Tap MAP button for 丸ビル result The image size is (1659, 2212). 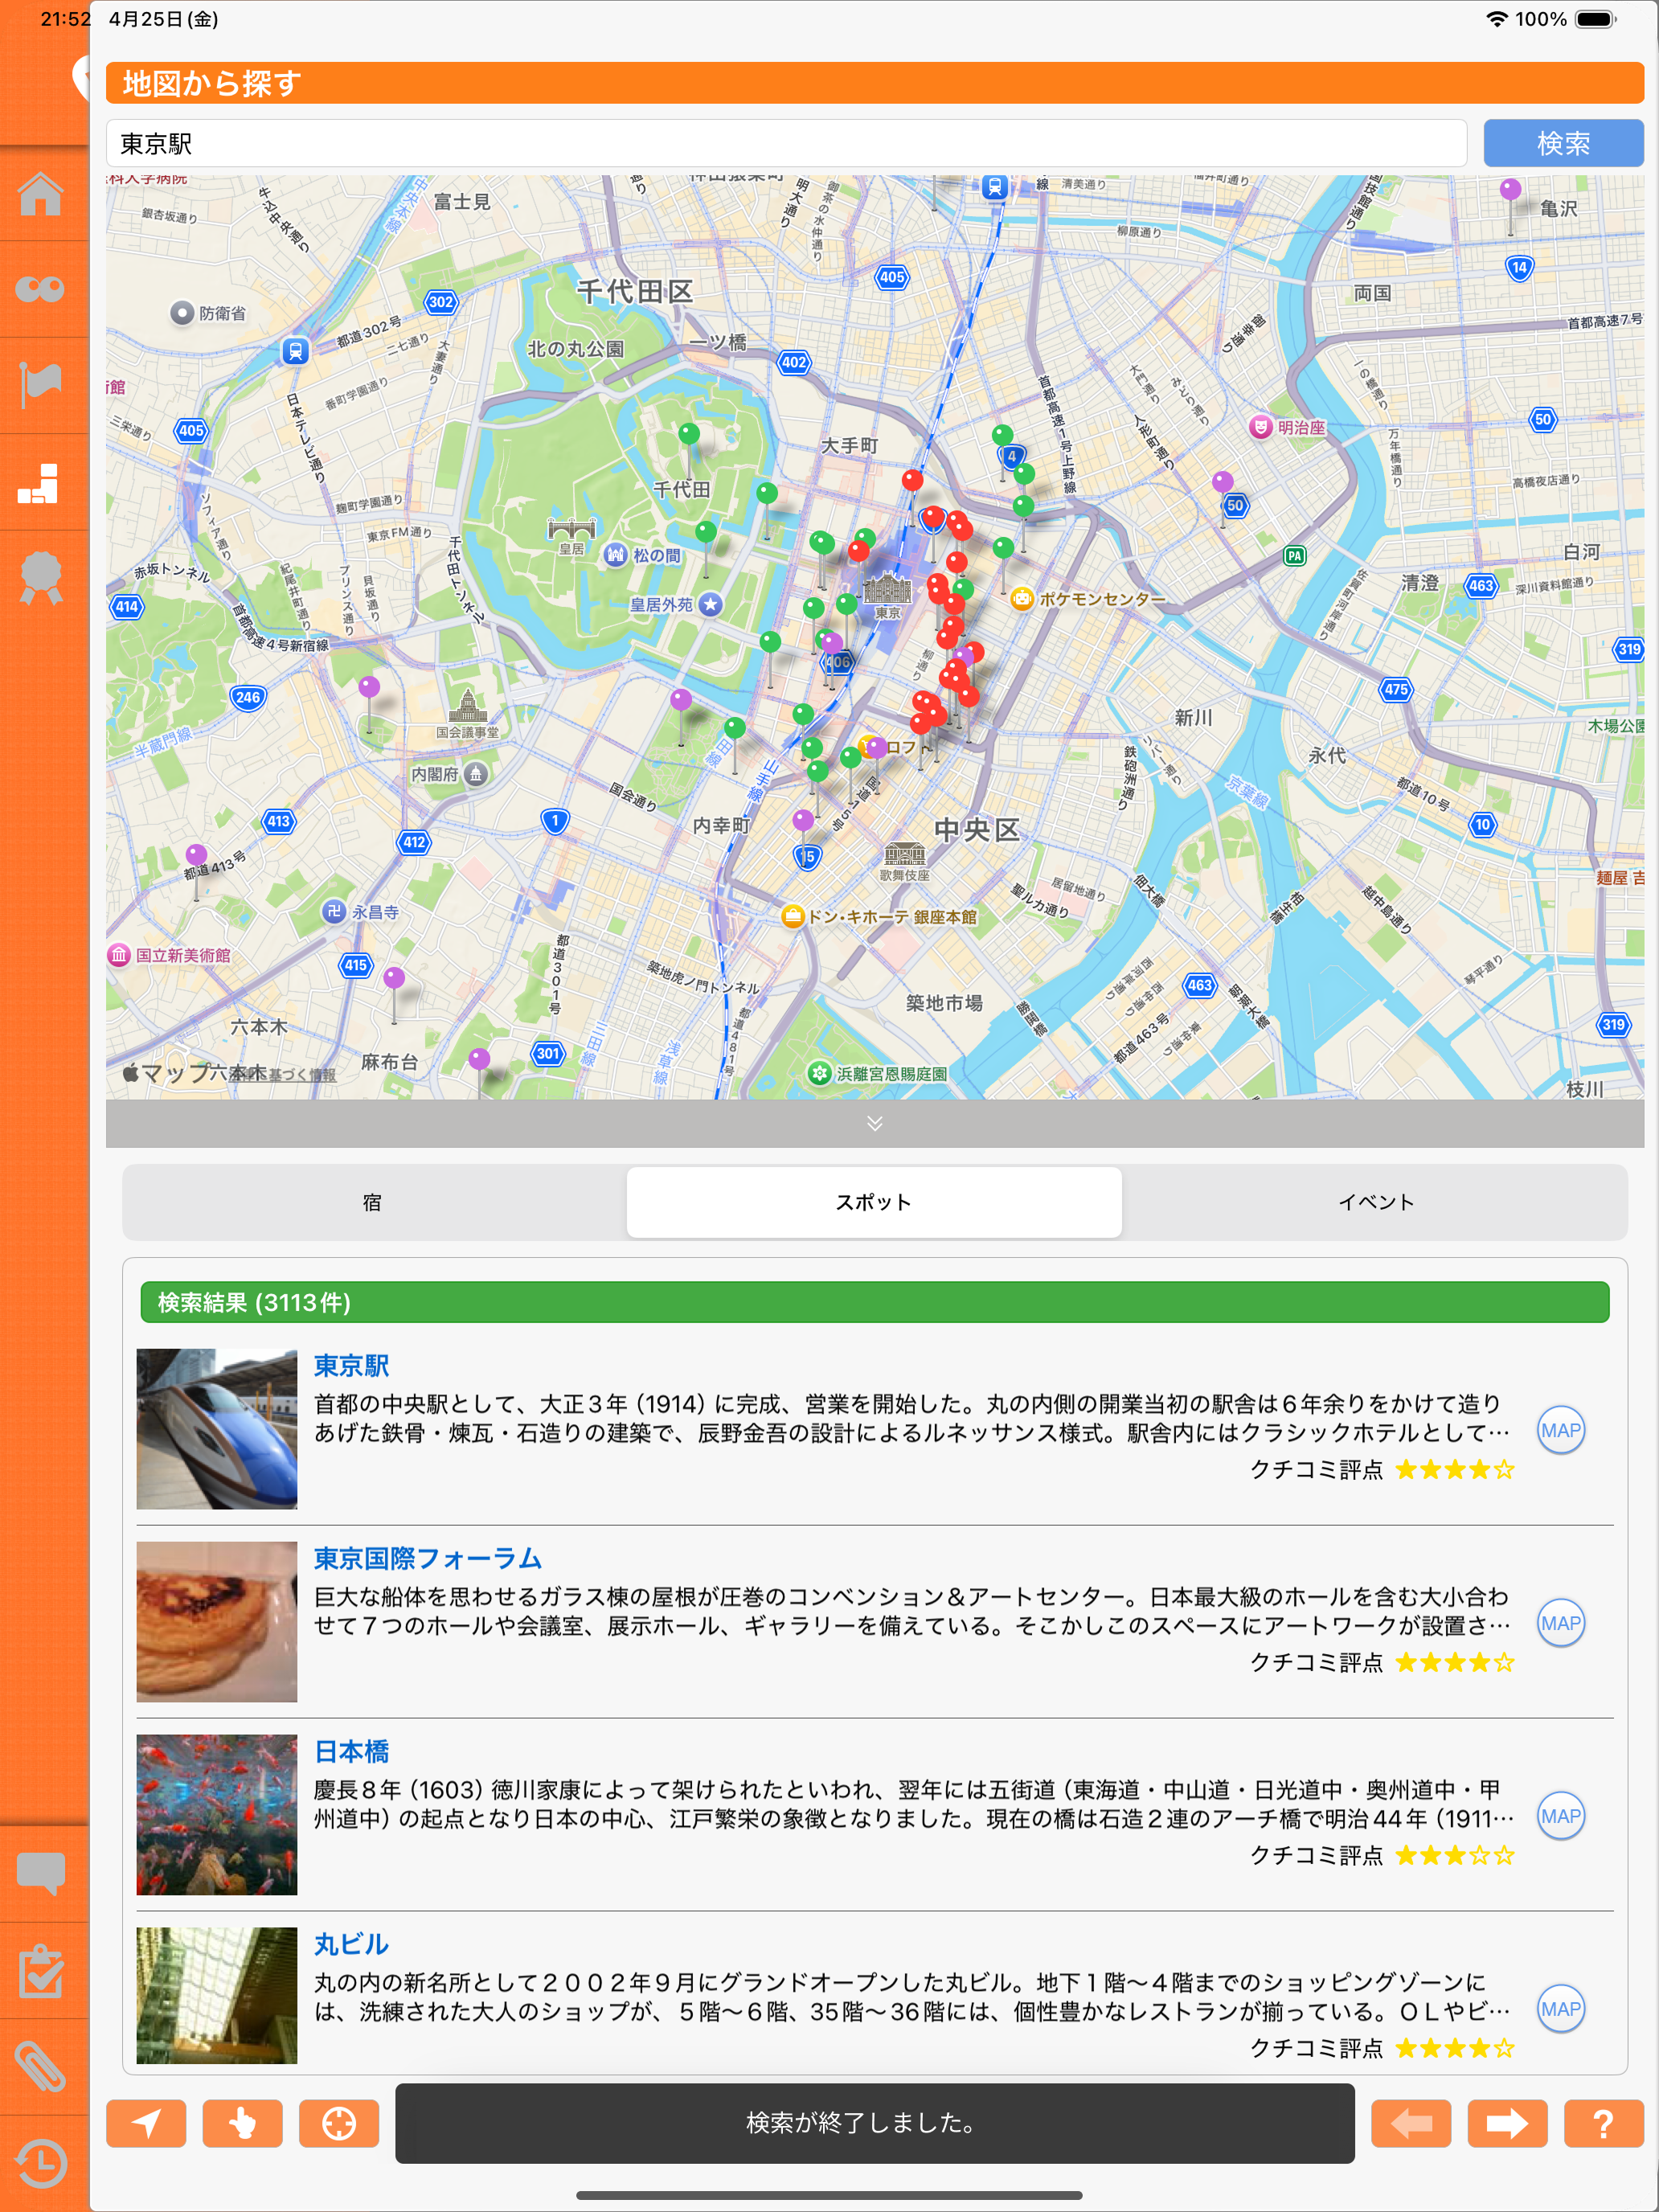[x=1560, y=2009]
